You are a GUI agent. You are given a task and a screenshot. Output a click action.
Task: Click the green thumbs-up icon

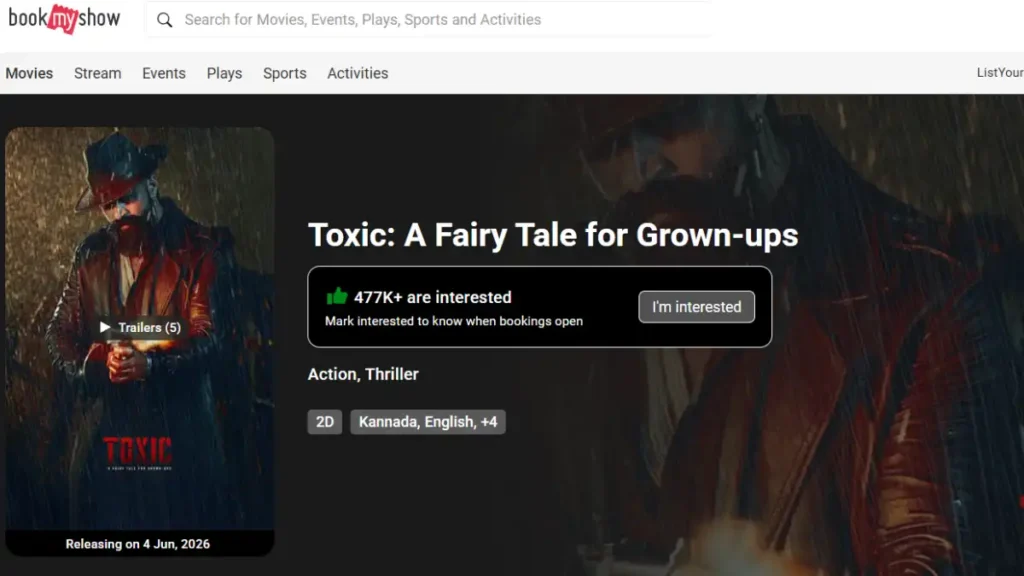(x=336, y=296)
